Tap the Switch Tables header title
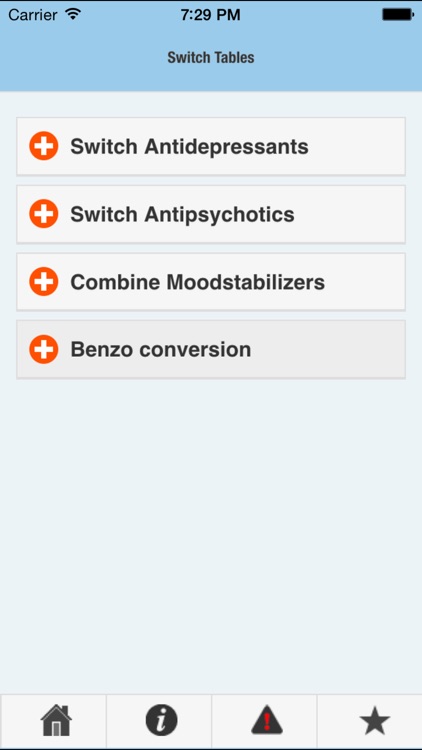The width and height of the screenshot is (422, 750). [x=211, y=58]
